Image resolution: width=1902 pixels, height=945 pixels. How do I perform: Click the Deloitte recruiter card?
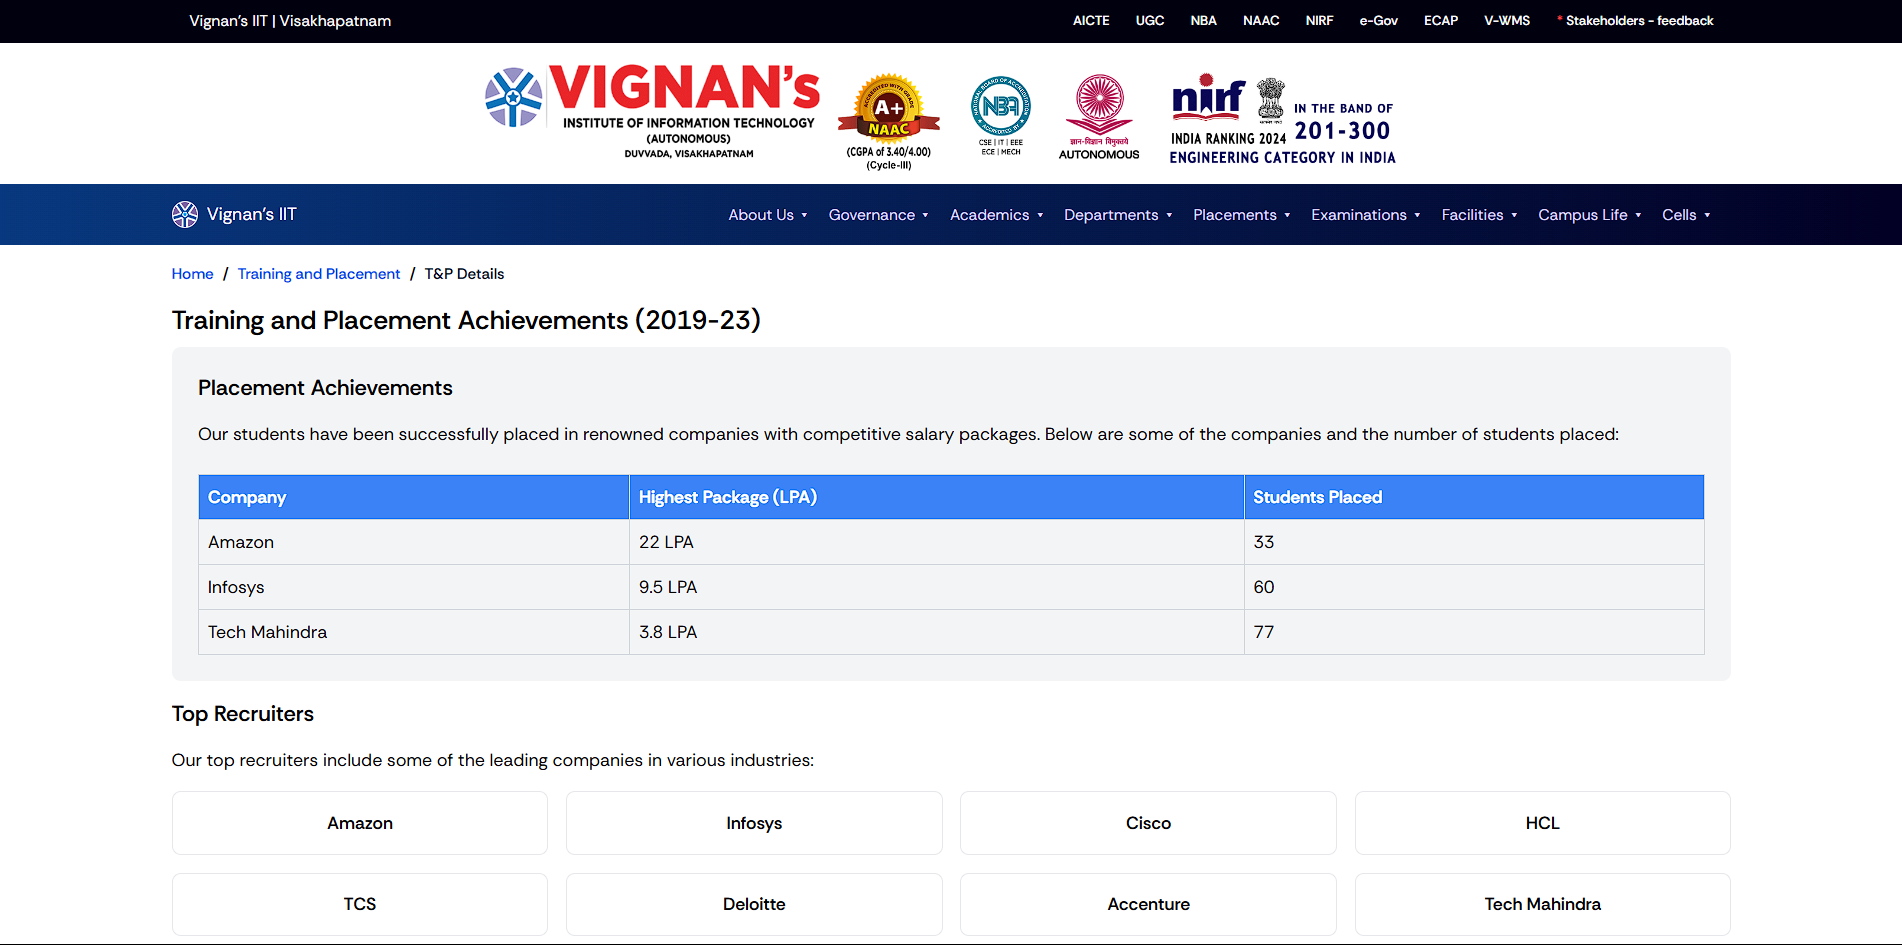754,904
